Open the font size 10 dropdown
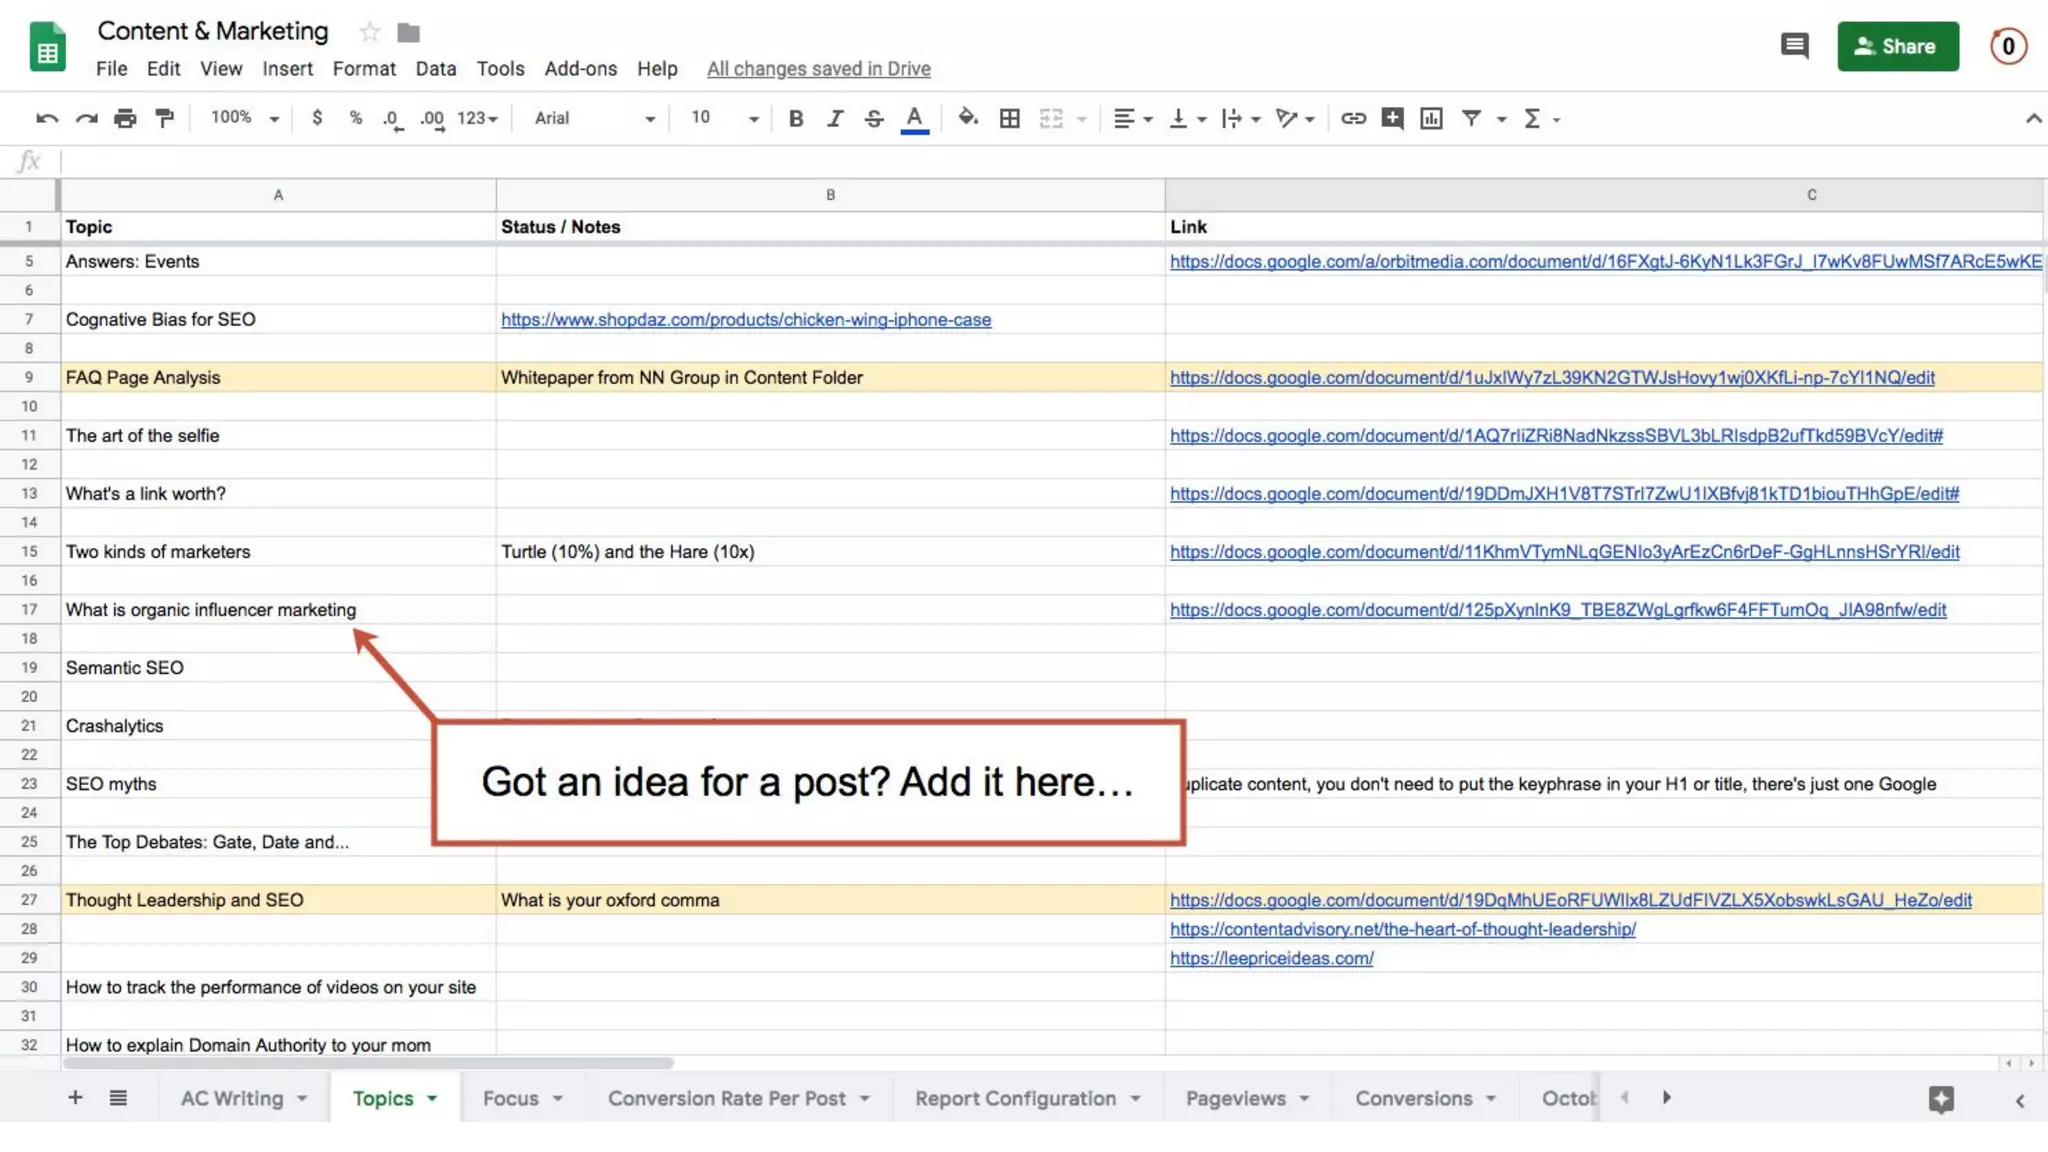 pyautogui.click(x=724, y=118)
